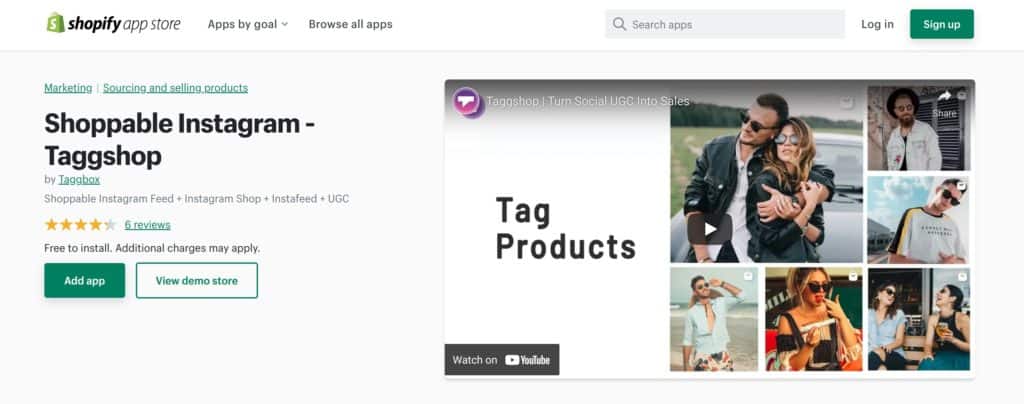Click the Taggshop channel avatar icon
Image resolution: width=1024 pixels, height=404 pixels.
coord(468,102)
